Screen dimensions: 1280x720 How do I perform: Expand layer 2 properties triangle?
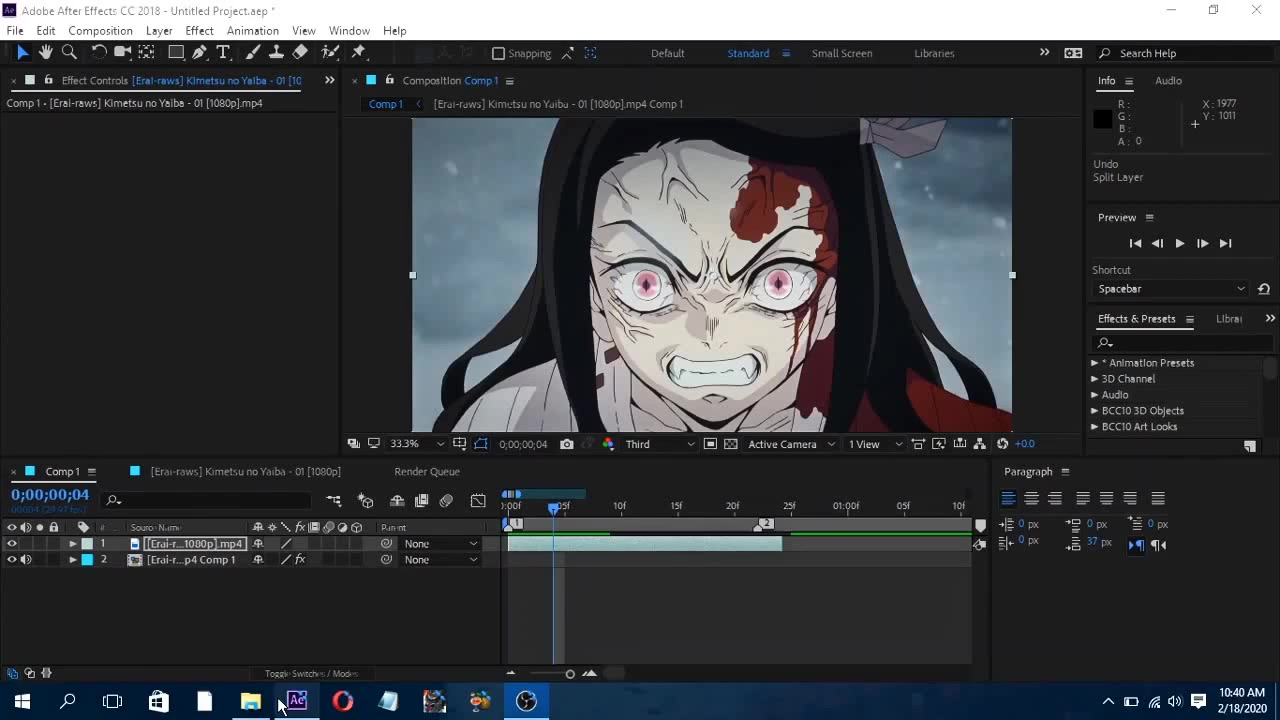tap(72, 560)
